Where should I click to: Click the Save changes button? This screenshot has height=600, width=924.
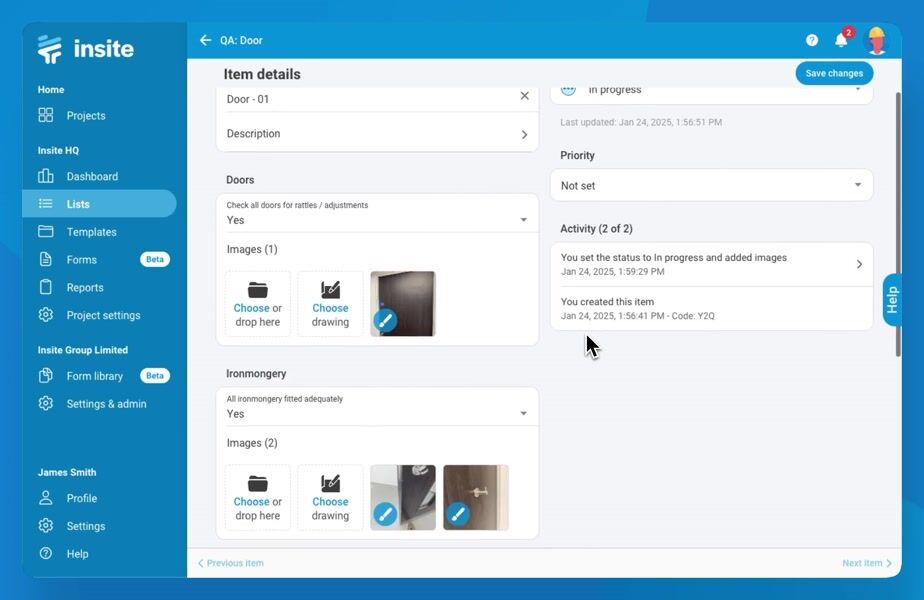pyautogui.click(x=834, y=73)
